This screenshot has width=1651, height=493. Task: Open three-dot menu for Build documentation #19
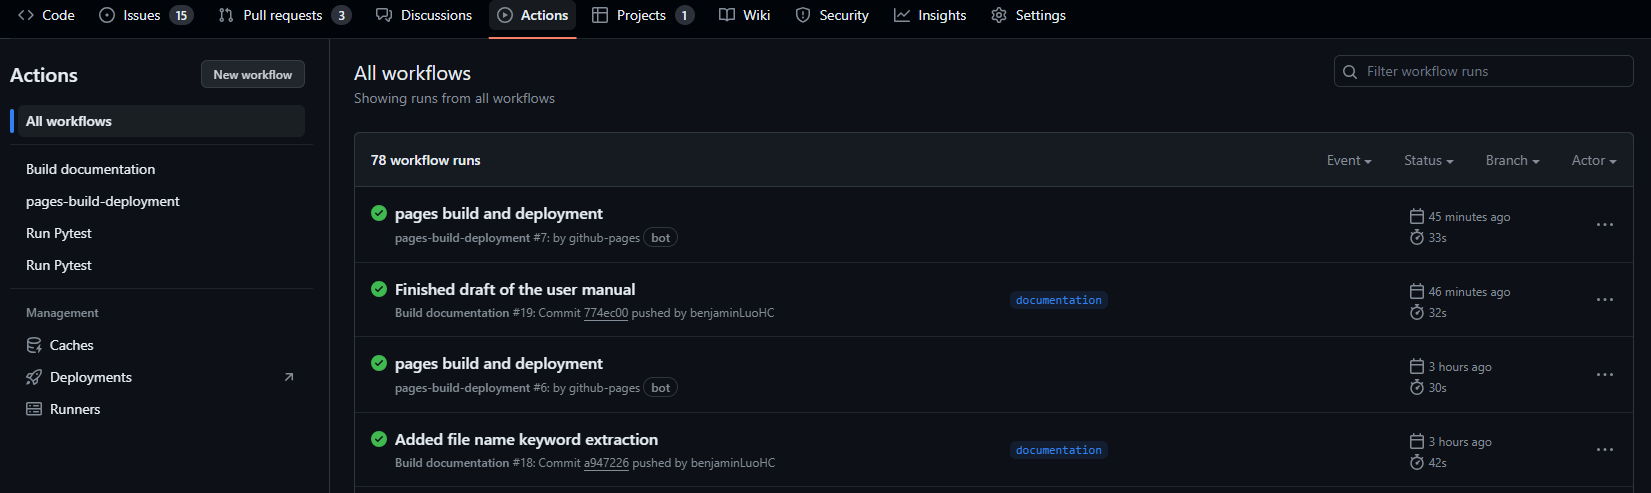coord(1604,300)
